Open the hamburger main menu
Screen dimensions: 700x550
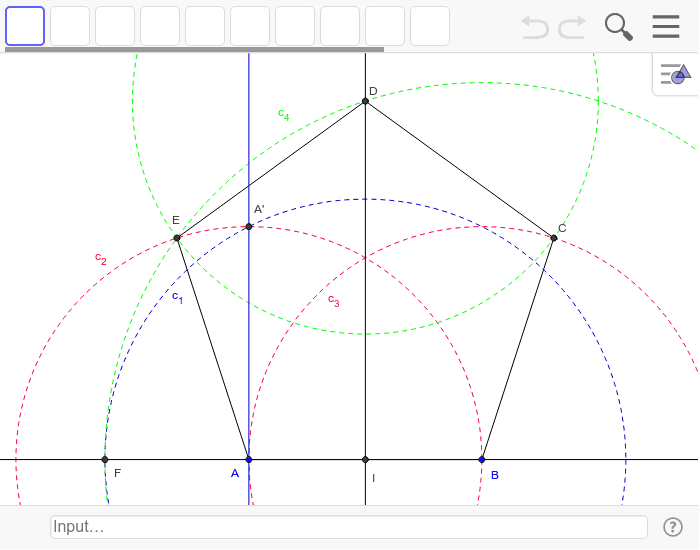666,26
